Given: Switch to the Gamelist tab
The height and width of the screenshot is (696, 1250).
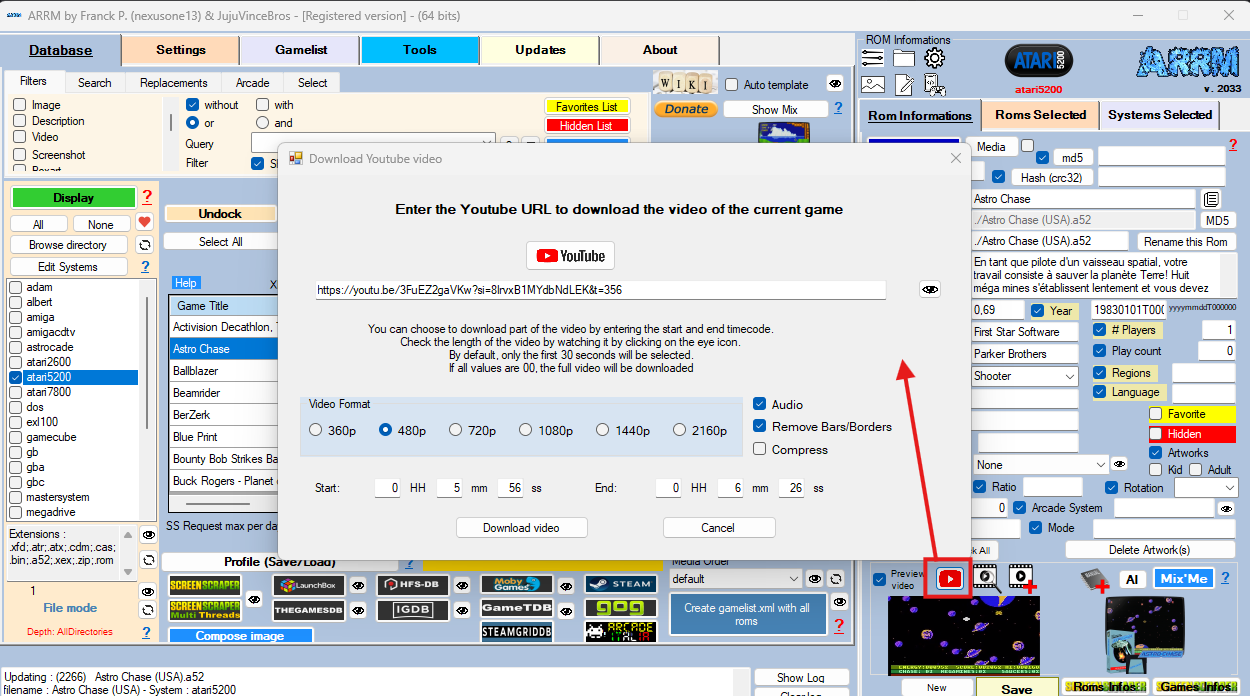Looking at the screenshot, I should 300,50.
